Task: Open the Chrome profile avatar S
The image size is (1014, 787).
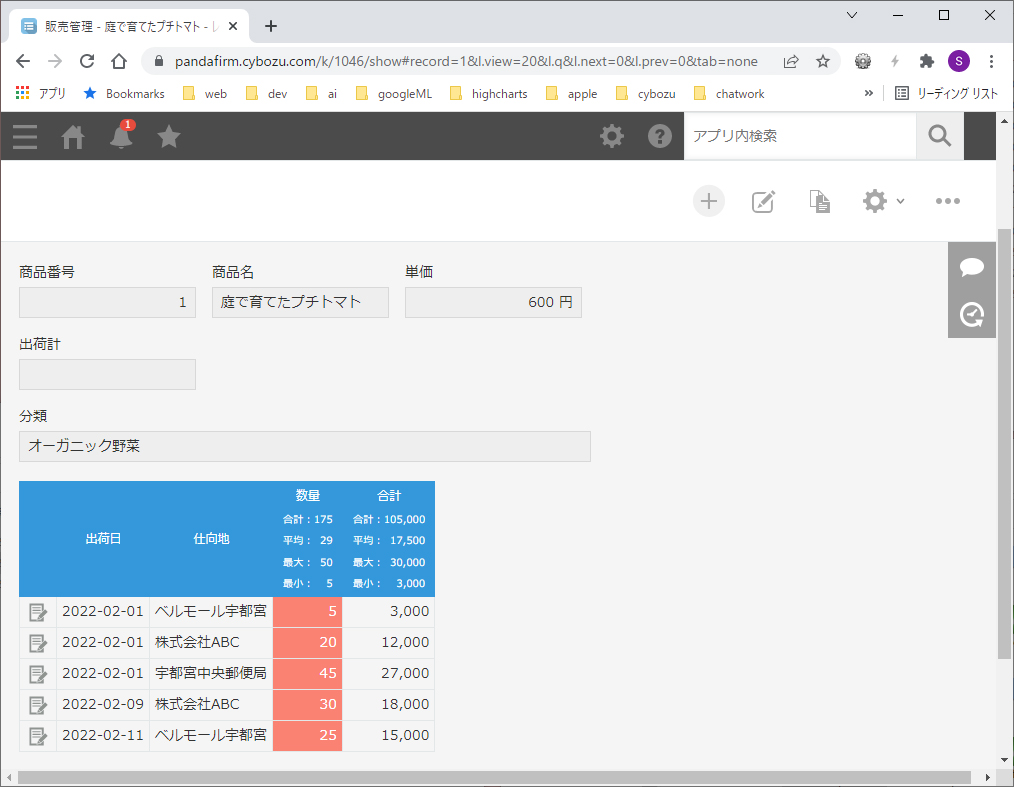Action: pyautogui.click(x=958, y=61)
